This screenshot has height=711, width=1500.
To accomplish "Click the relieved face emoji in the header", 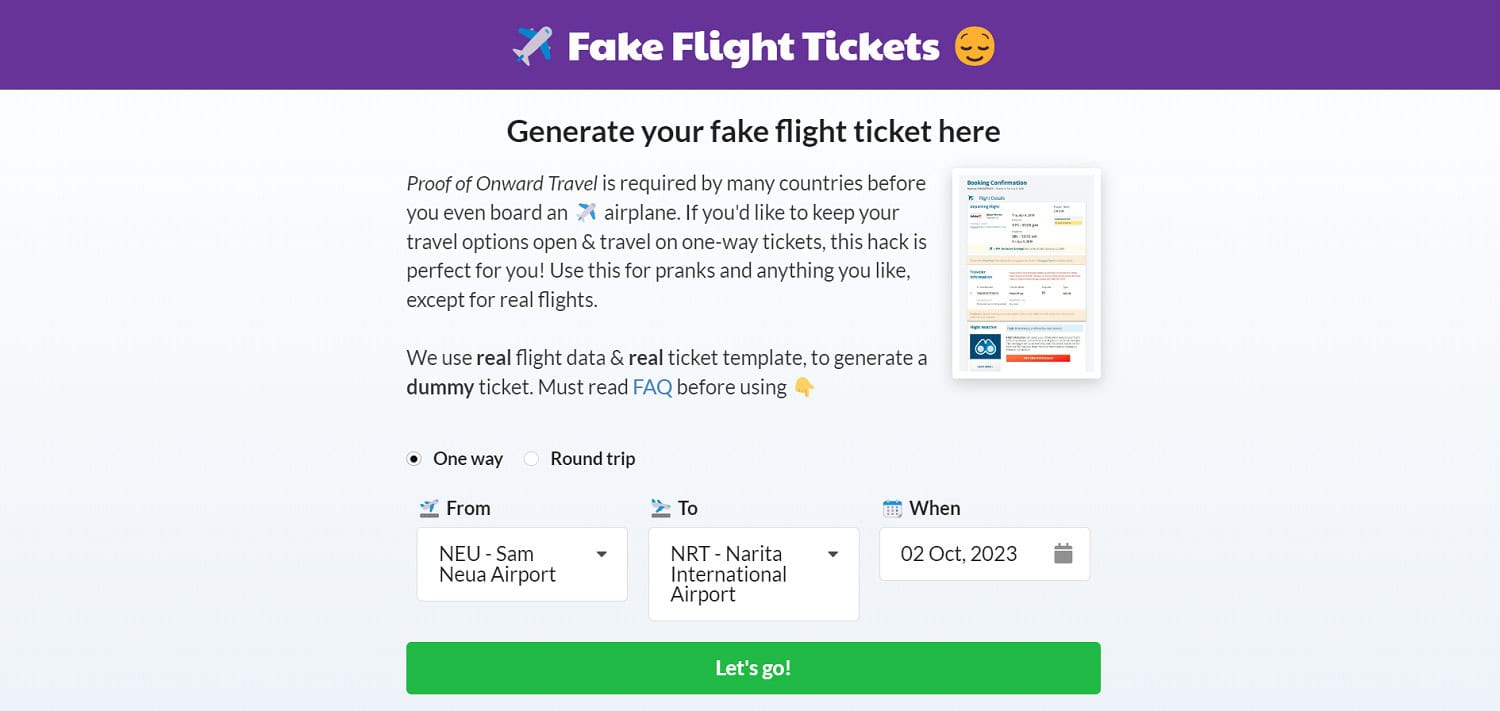I will coord(975,46).
